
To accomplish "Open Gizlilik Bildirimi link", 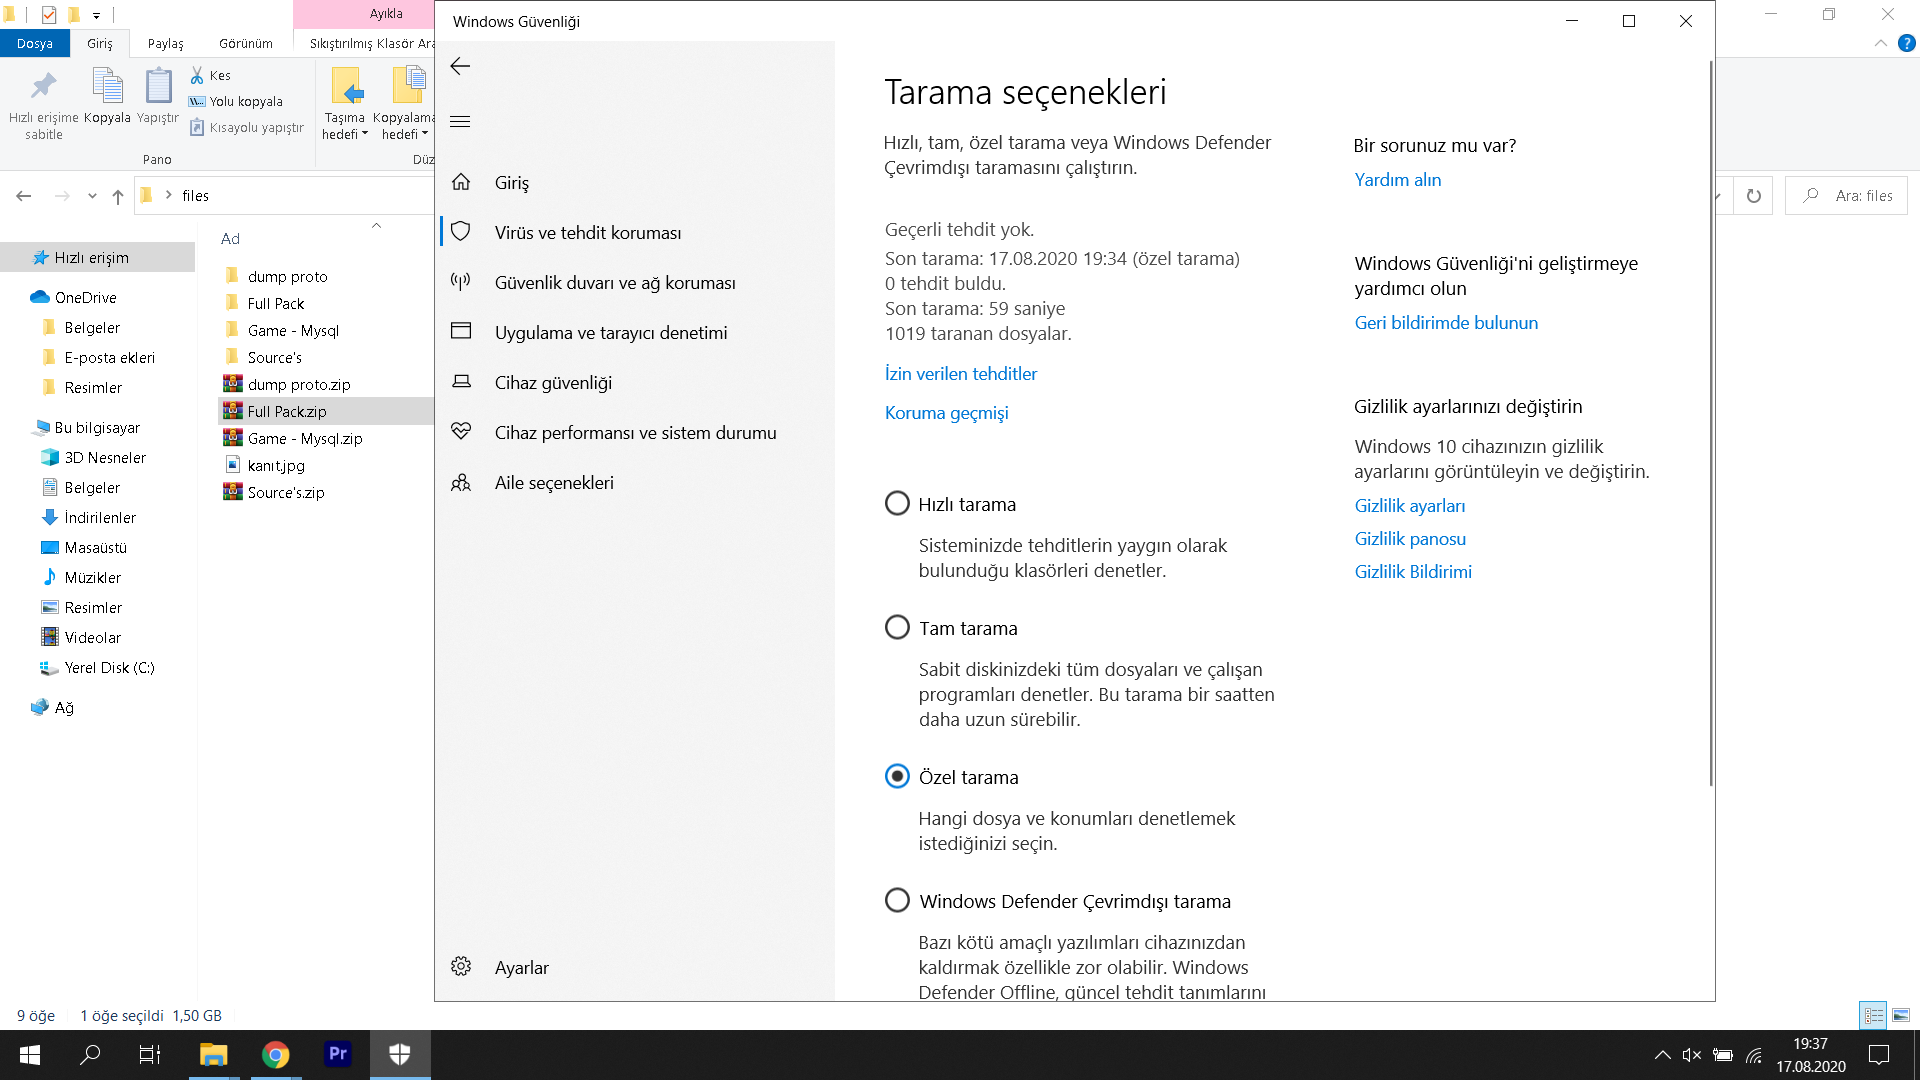I will click(1413, 572).
